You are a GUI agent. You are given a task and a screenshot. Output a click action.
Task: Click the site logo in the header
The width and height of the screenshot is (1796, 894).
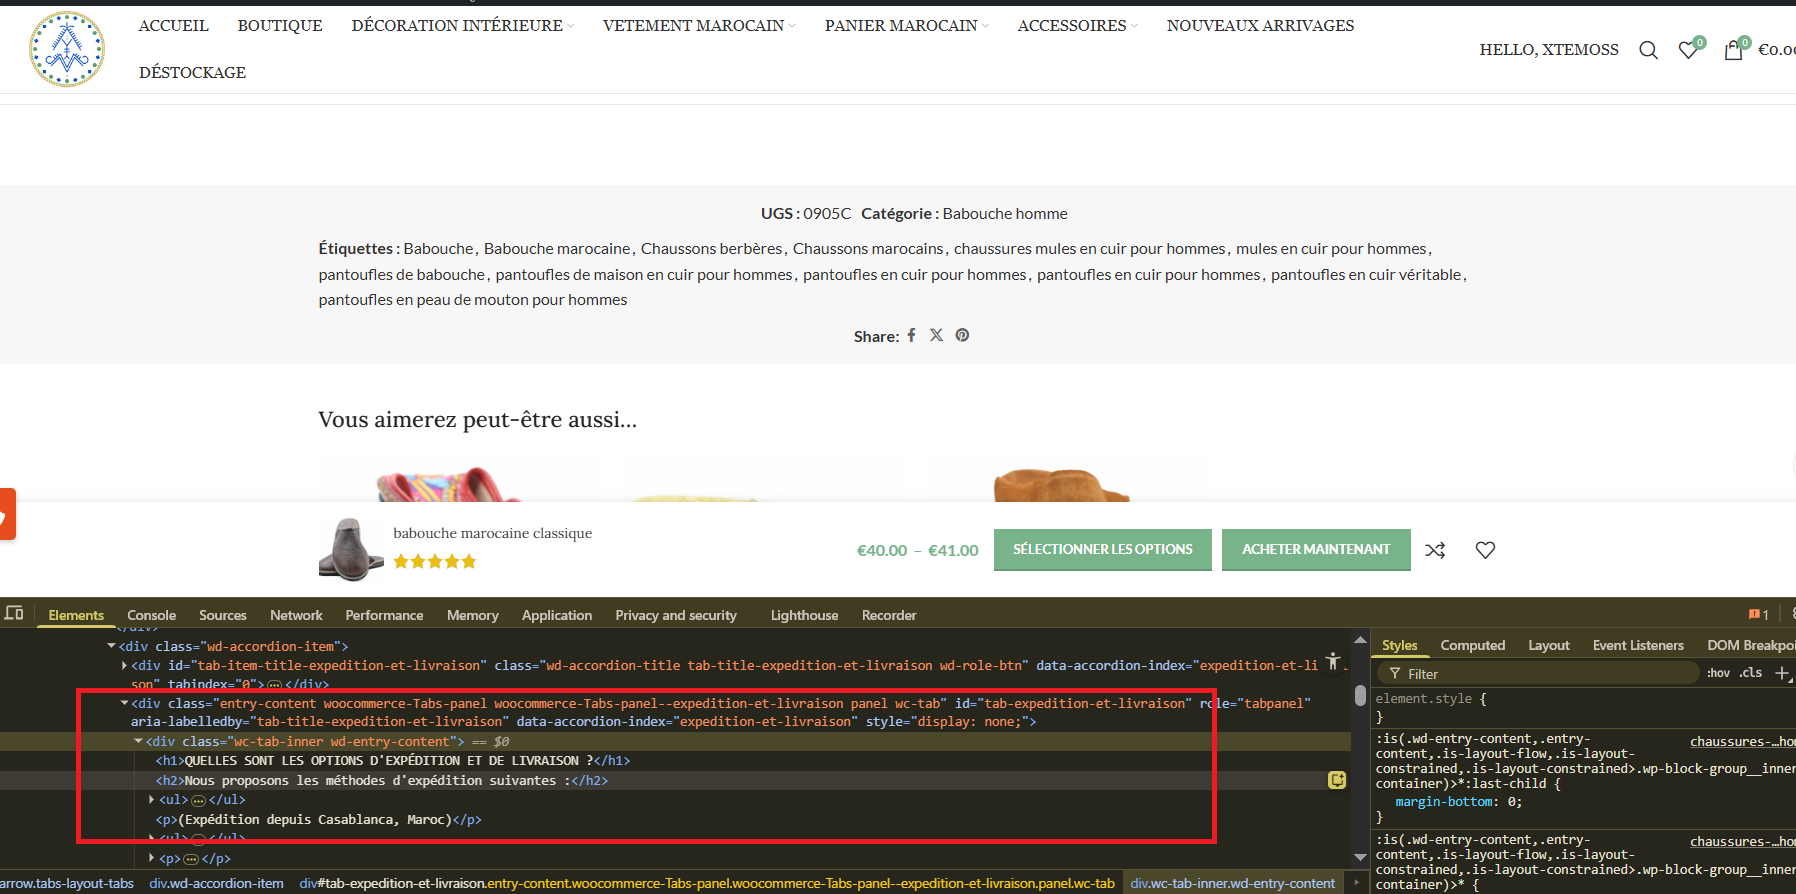pos(67,49)
